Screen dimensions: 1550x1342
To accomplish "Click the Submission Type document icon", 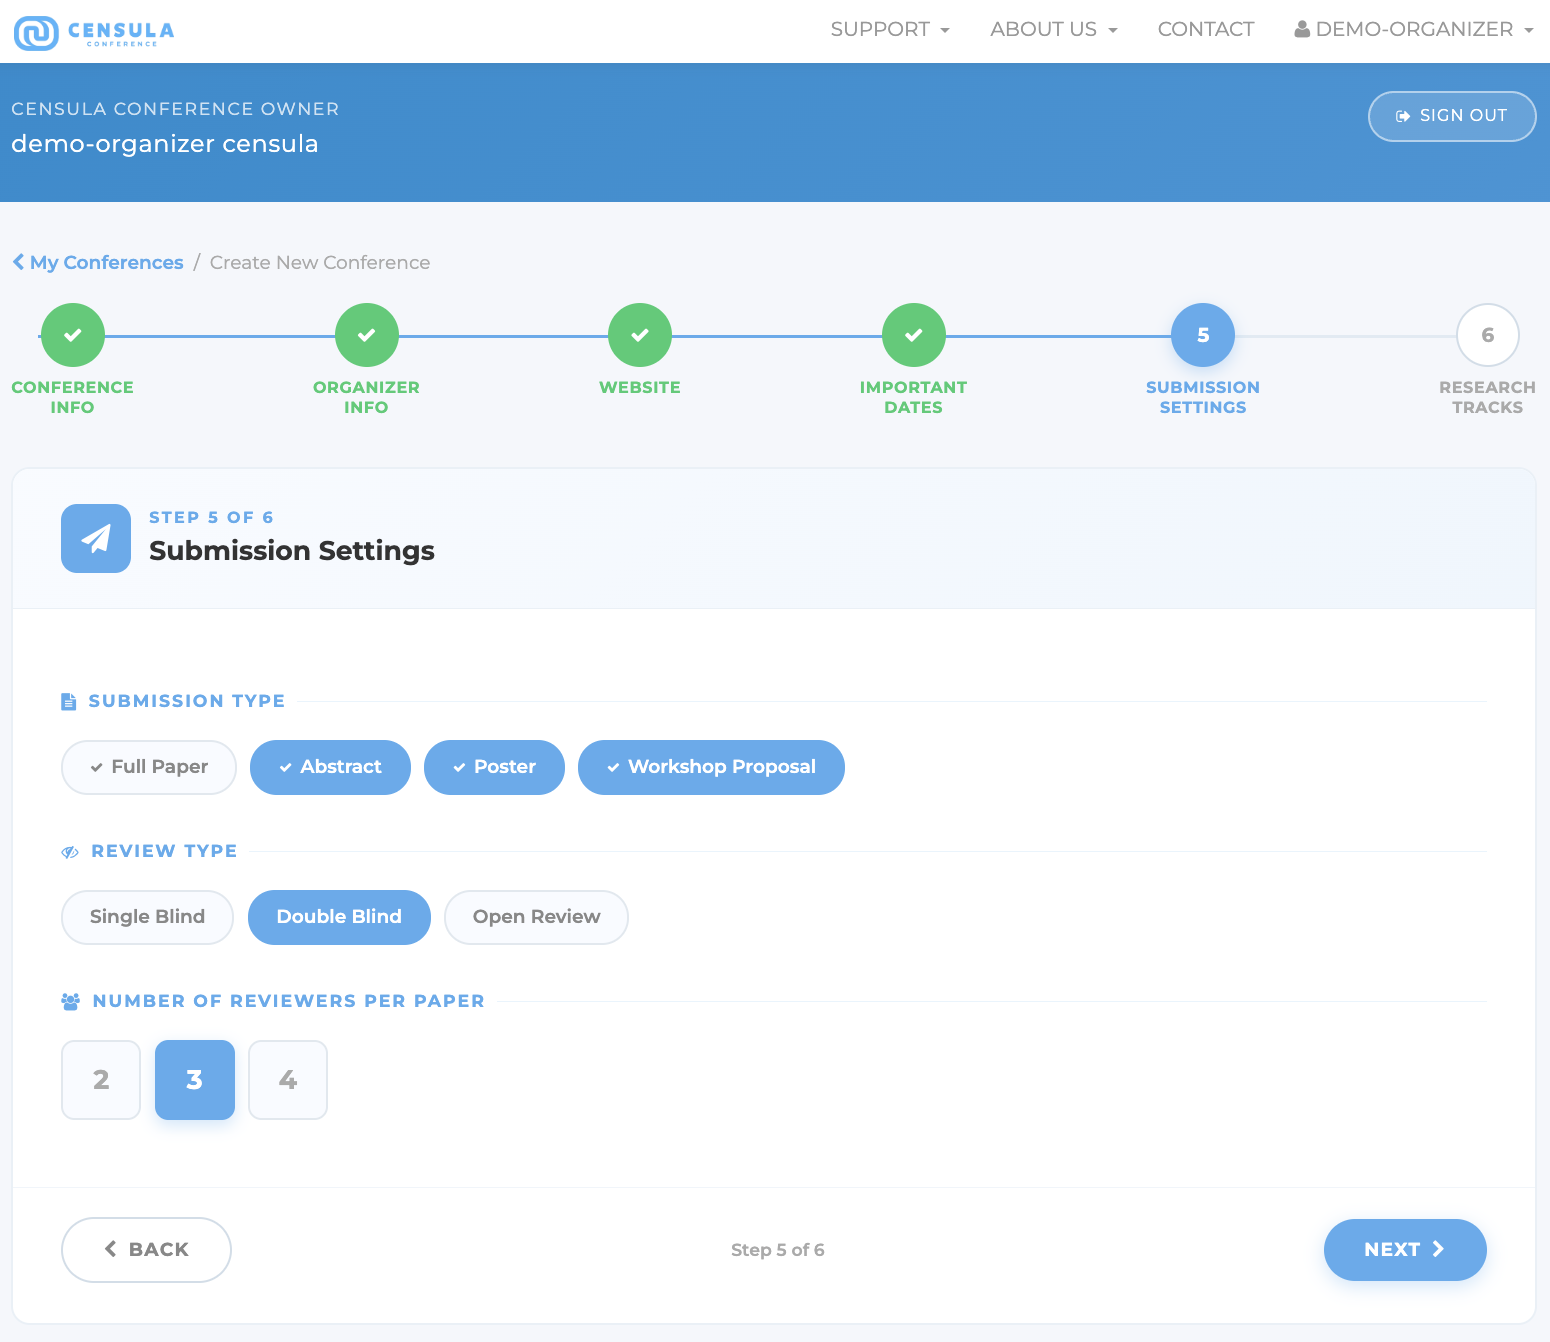I will click(x=68, y=702).
